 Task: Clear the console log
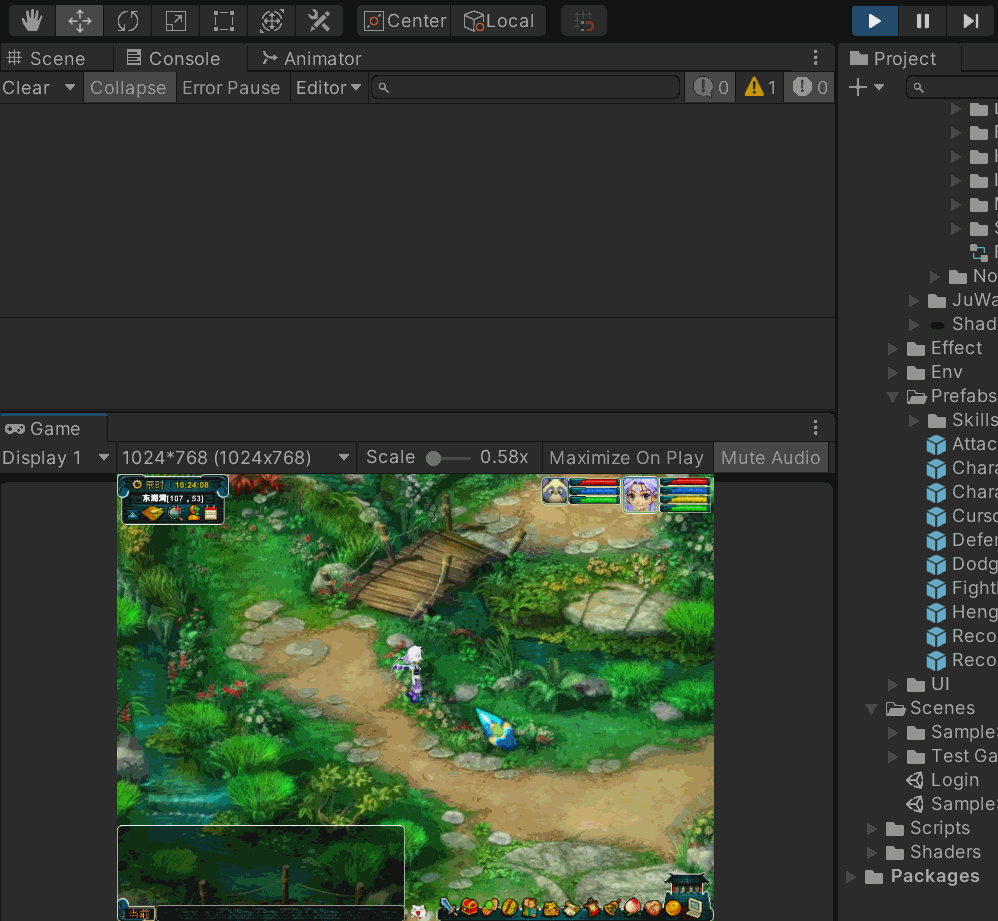[26, 88]
